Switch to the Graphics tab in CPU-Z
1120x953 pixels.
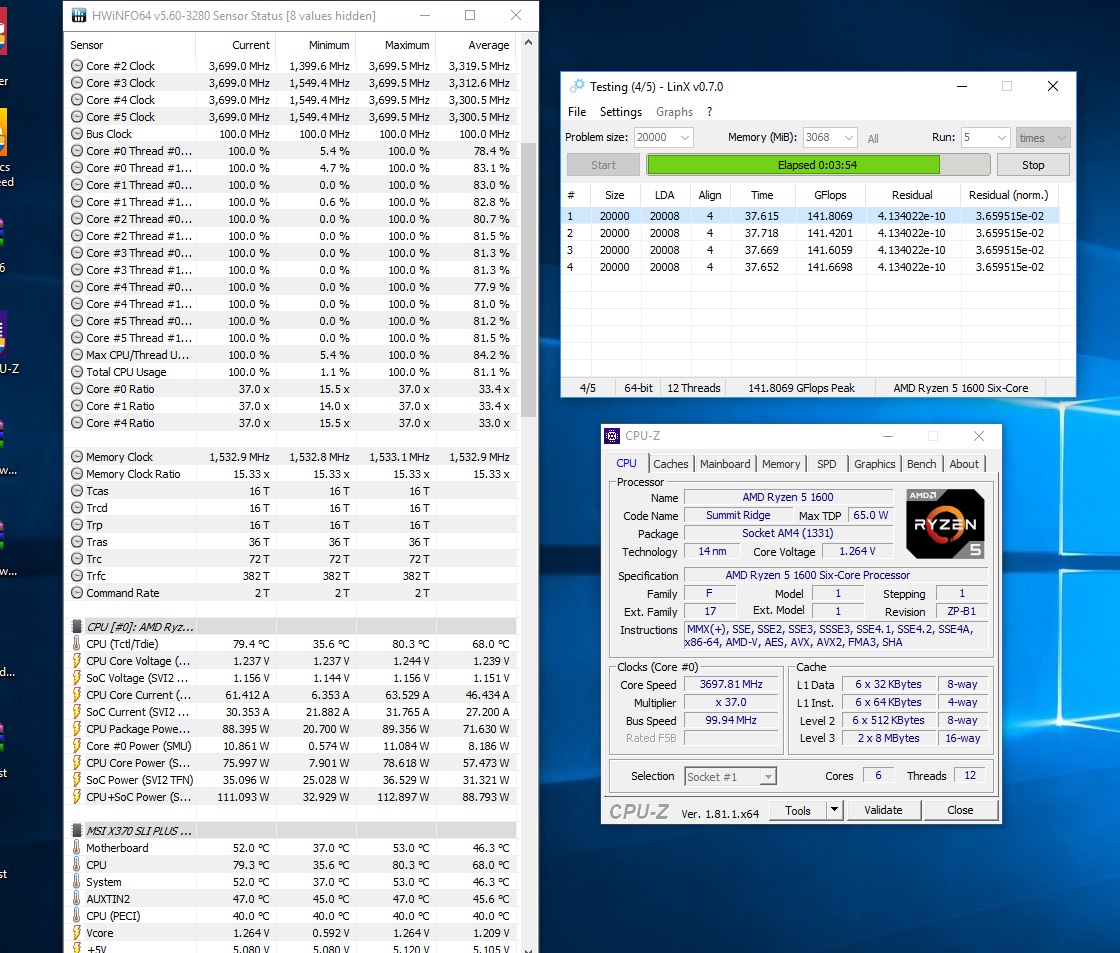(874, 464)
